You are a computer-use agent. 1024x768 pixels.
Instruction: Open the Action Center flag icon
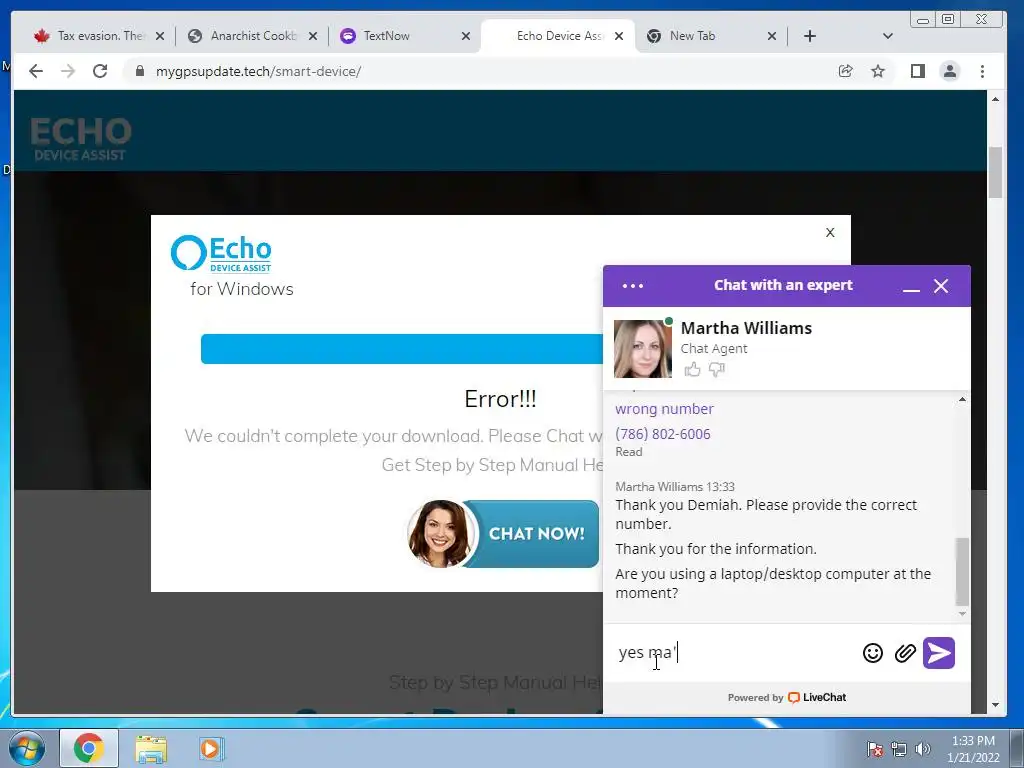tap(874, 749)
